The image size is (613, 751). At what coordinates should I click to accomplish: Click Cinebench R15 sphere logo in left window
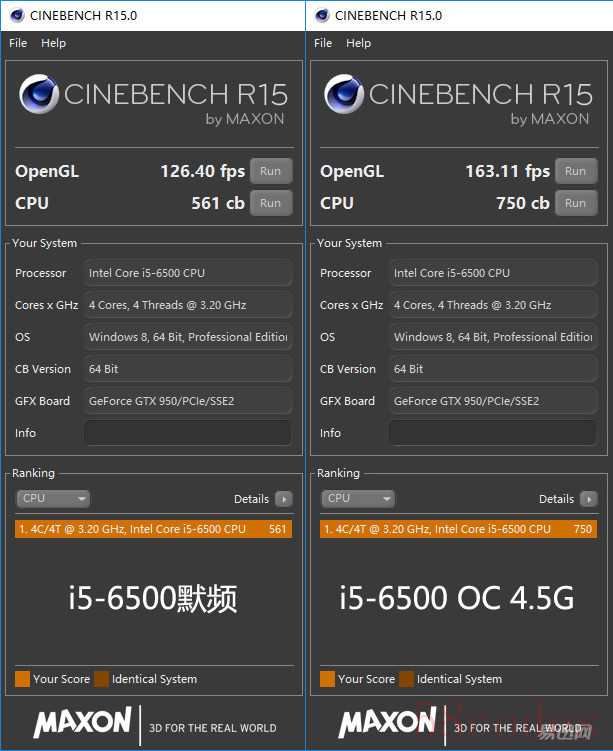pos(39,93)
